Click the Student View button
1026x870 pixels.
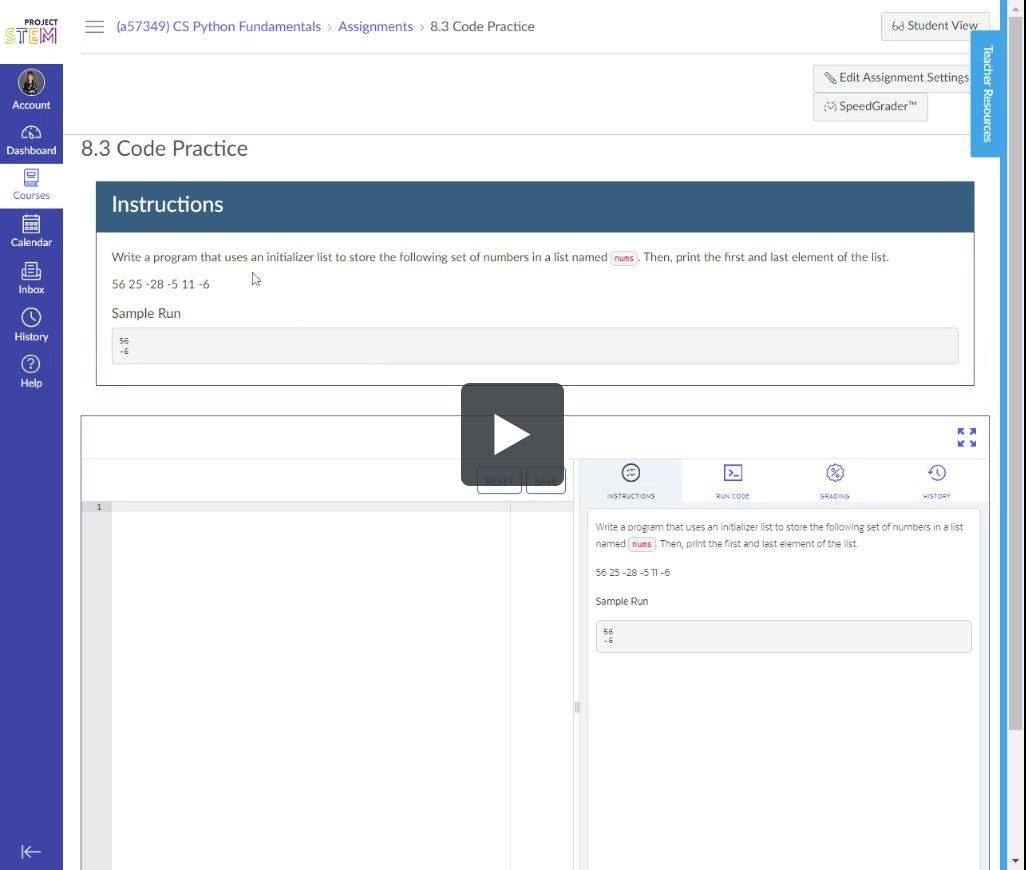[x=934, y=26]
